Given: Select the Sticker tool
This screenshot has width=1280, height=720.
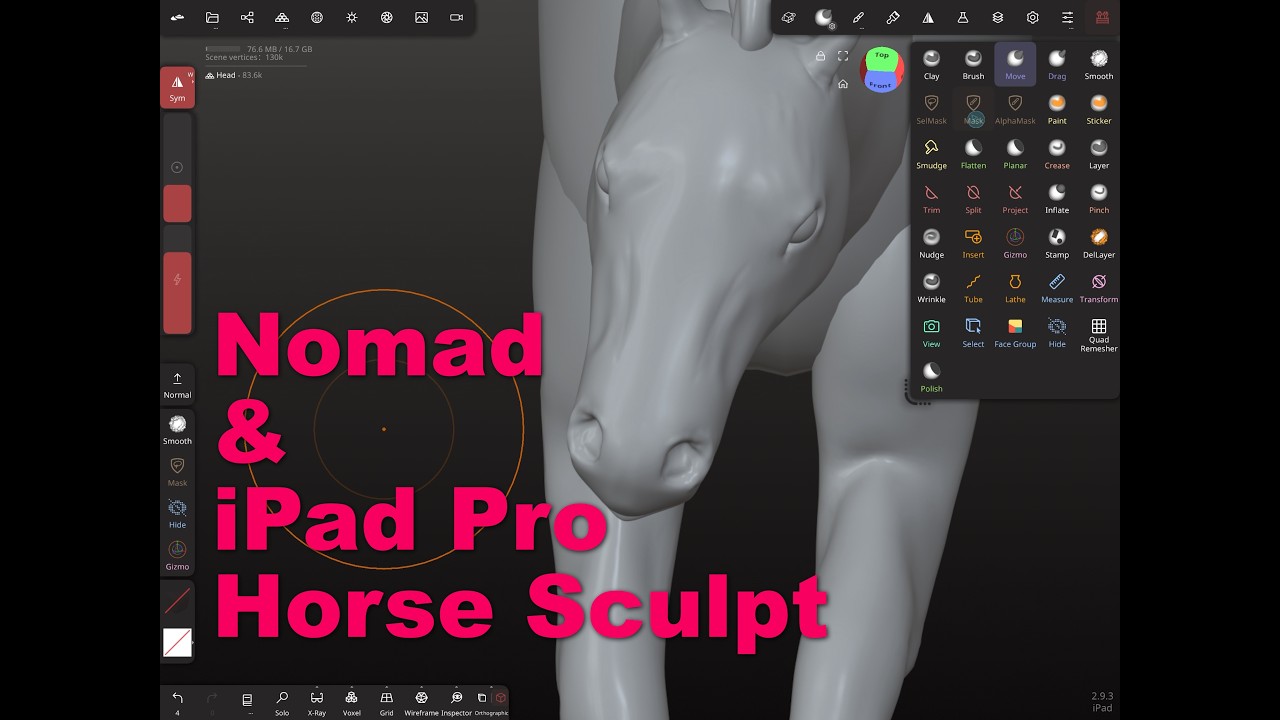Looking at the screenshot, I should pos(1099,110).
